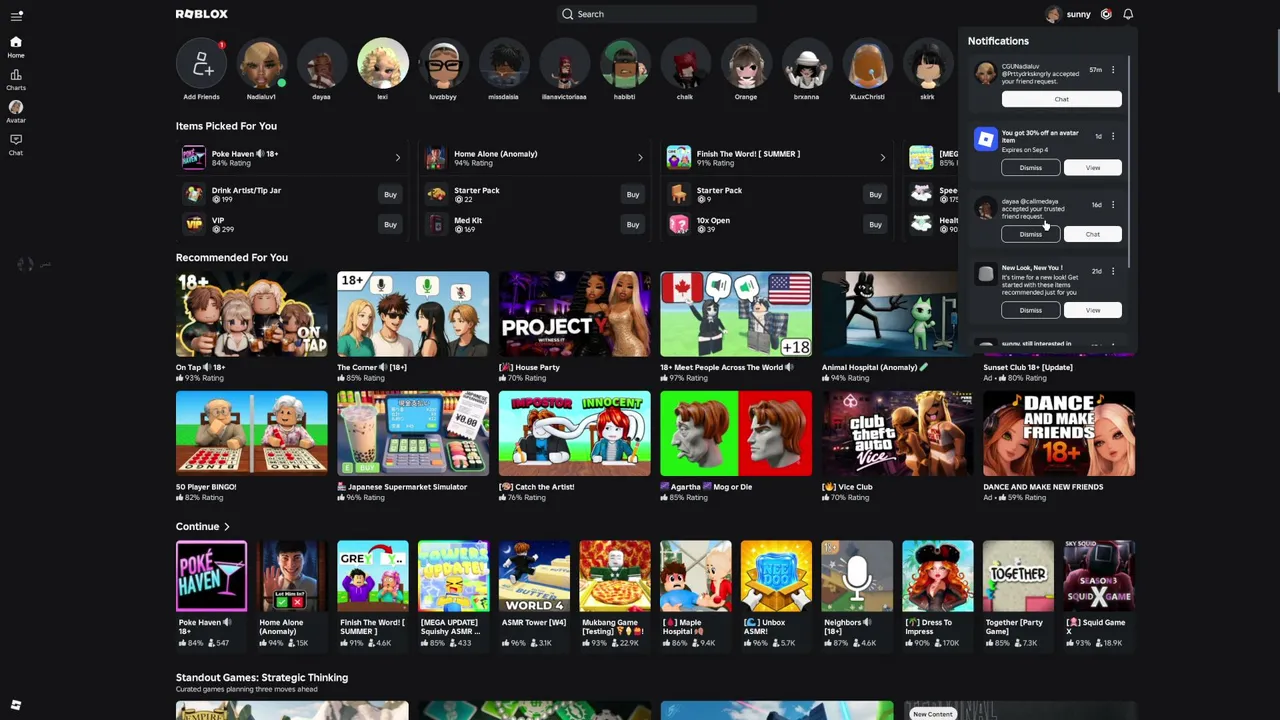Viewport: 1280px width, 720px height.
Task: Open friend Nadialuv1's avatar
Action: click(261, 65)
